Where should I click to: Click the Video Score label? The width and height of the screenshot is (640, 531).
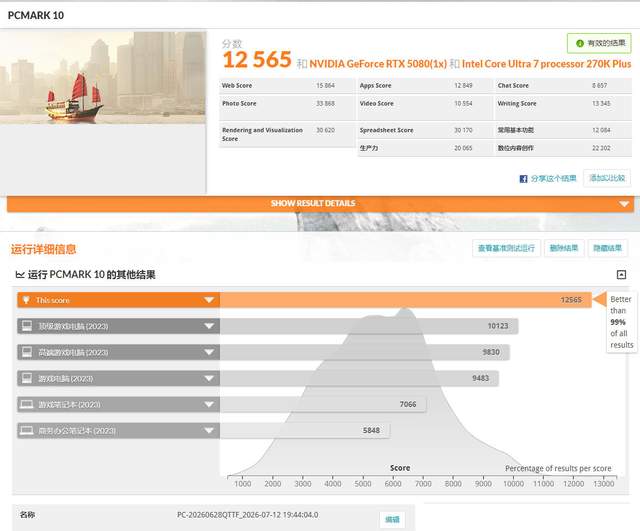point(377,103)
